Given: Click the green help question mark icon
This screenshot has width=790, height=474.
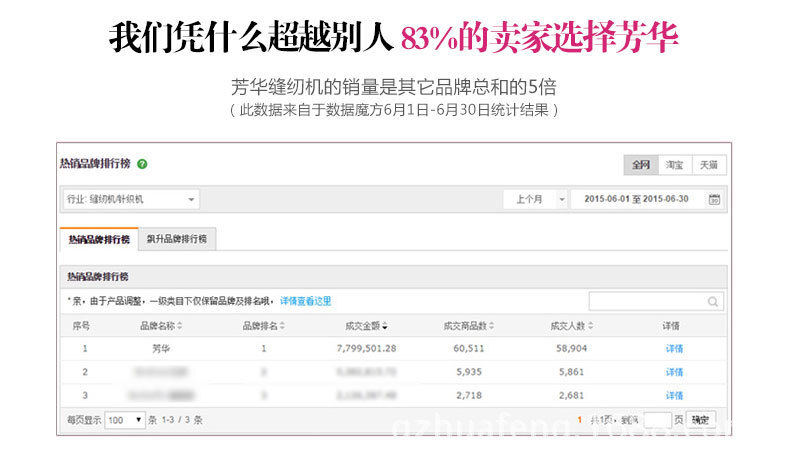Looking at the screenshot, I should point(142,164).
